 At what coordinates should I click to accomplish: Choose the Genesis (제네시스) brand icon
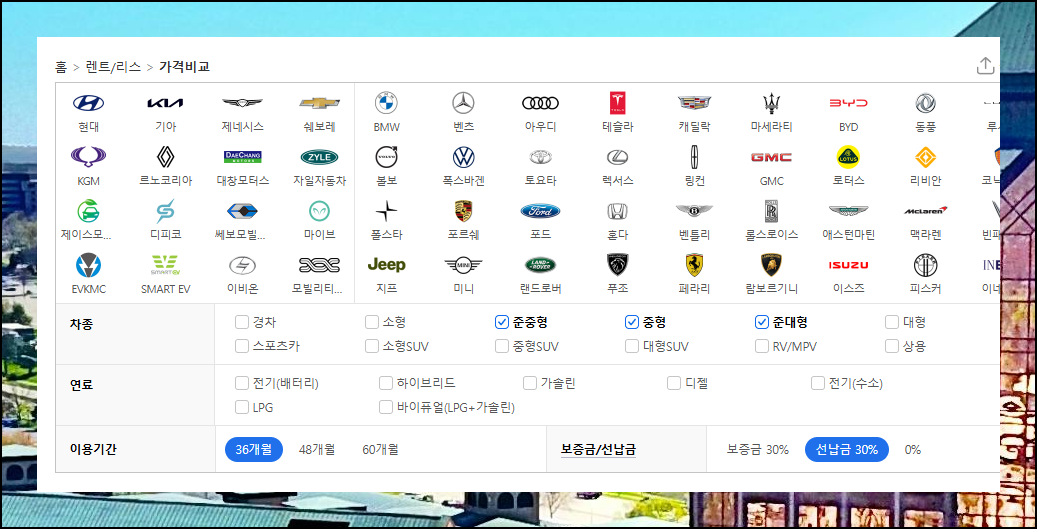coord(243,103)
